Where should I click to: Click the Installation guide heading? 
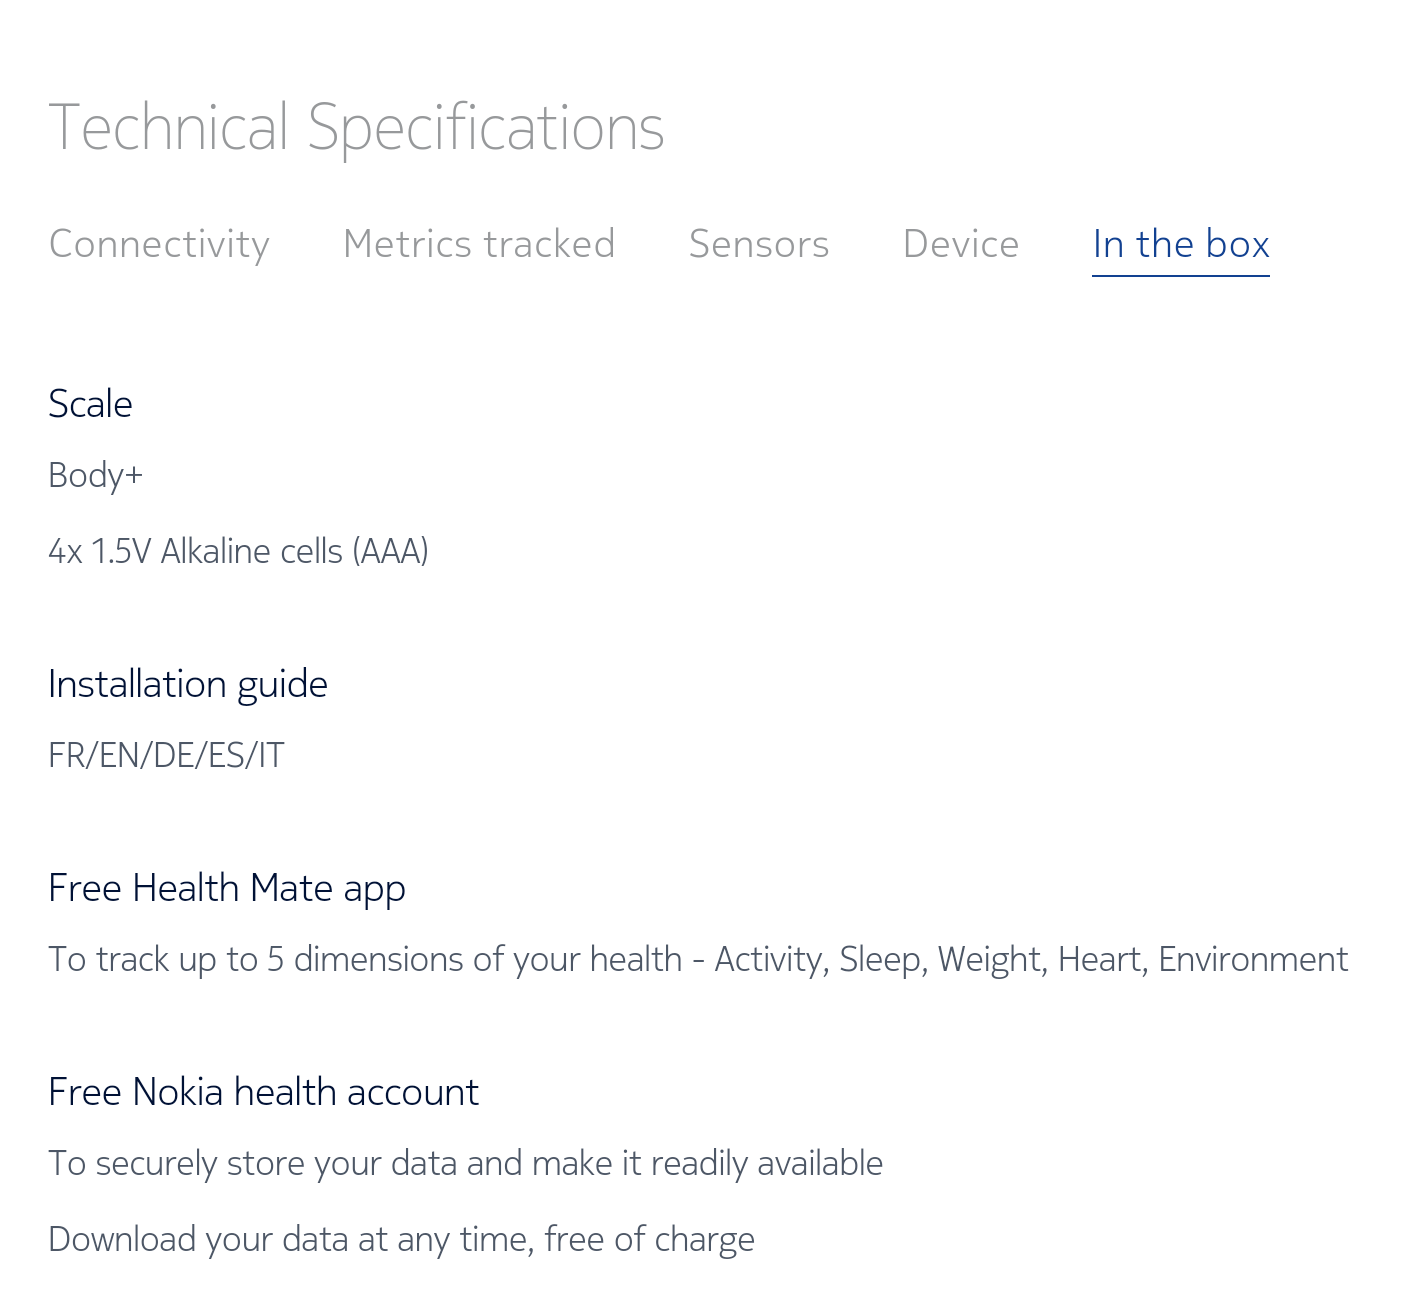[x=188, y=684]
